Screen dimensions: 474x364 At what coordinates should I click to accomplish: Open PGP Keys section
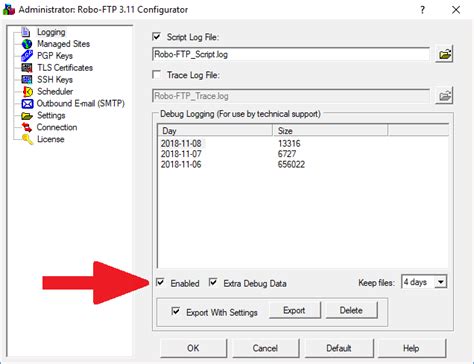pyautogui.click(x=55, y=56)
